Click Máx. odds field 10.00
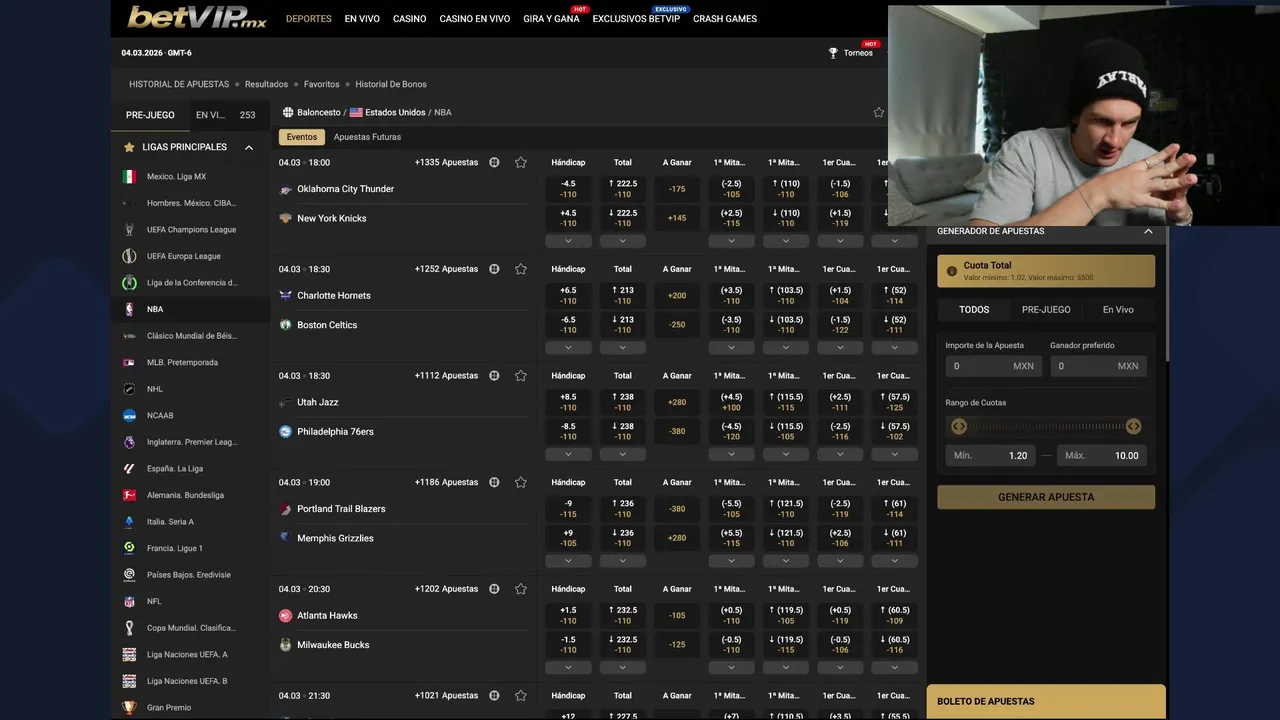The image size is (1280, 720). point(1102,455)
